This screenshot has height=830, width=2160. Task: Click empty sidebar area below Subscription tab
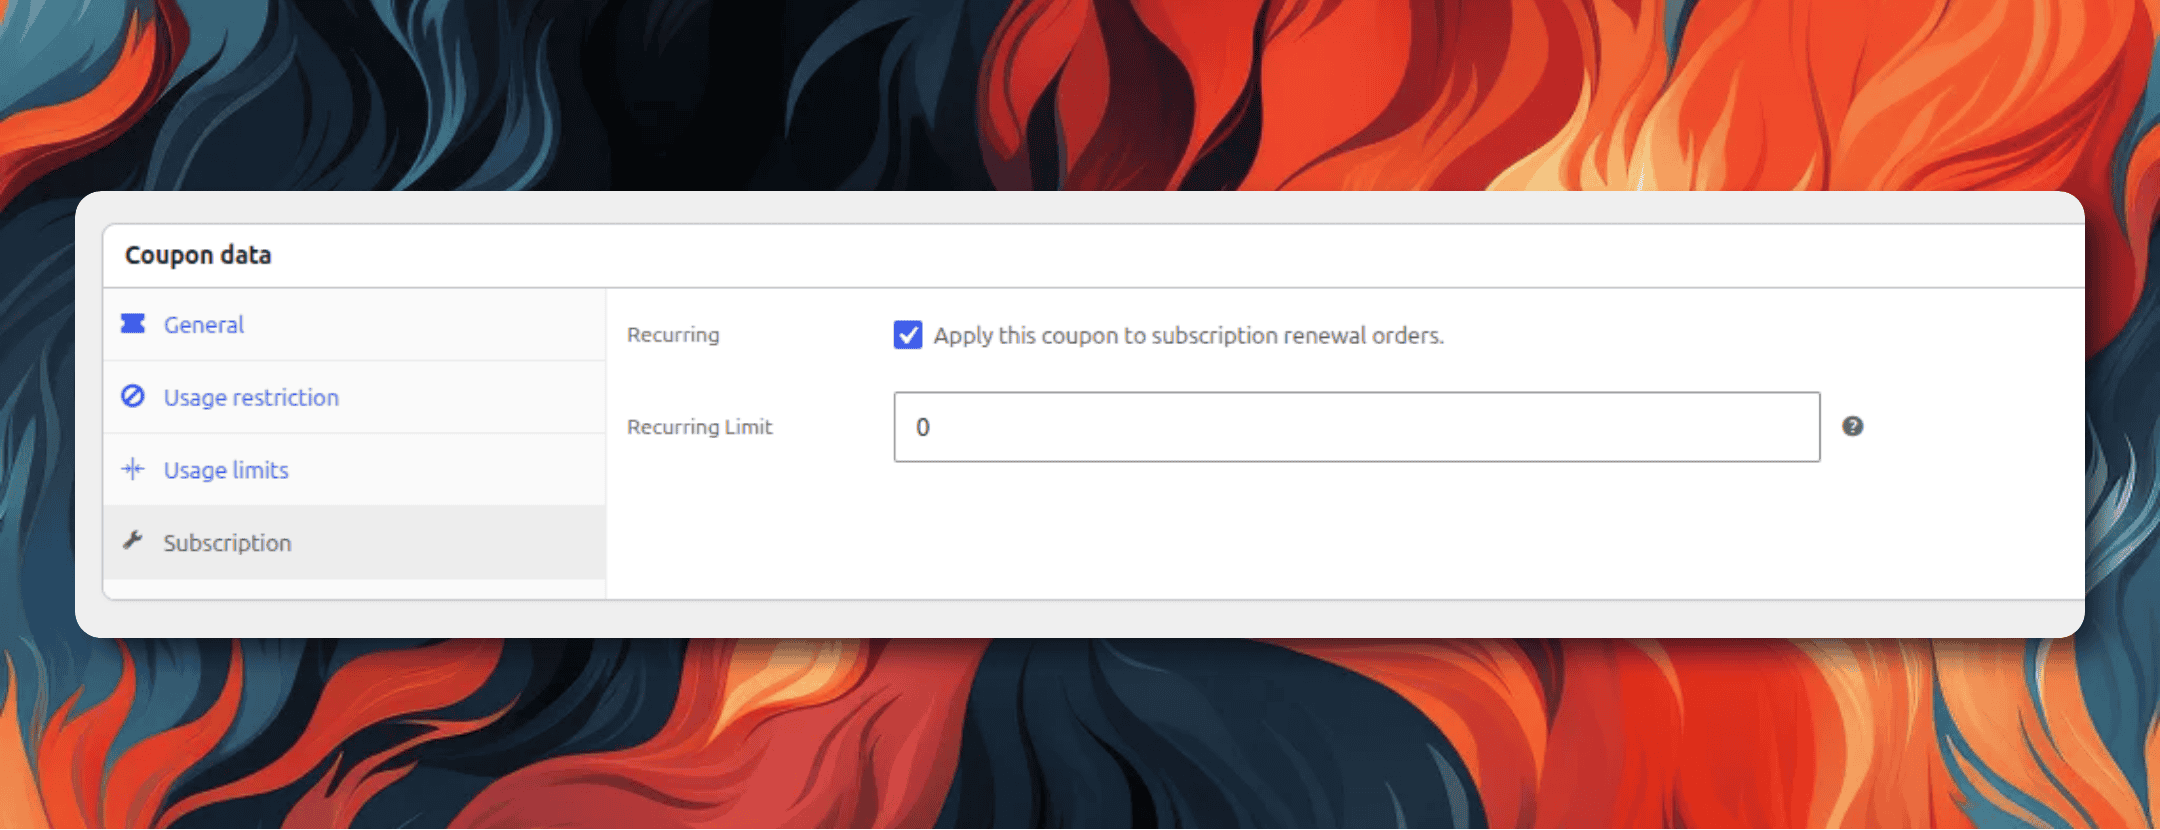[354, 589]
